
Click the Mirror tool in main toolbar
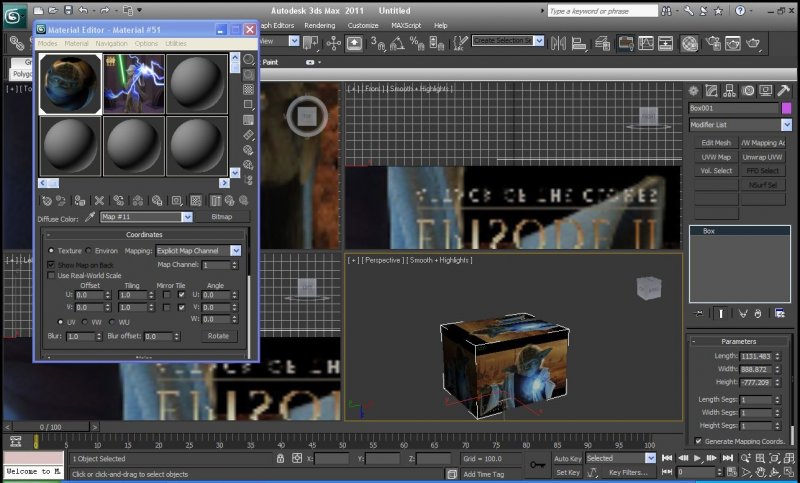tap(558, 43)
